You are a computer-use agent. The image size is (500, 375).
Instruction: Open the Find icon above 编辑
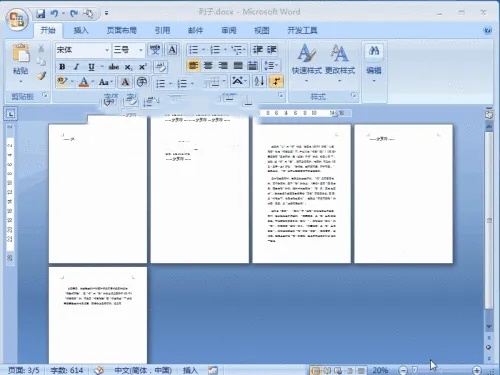(x=374, y=51)
